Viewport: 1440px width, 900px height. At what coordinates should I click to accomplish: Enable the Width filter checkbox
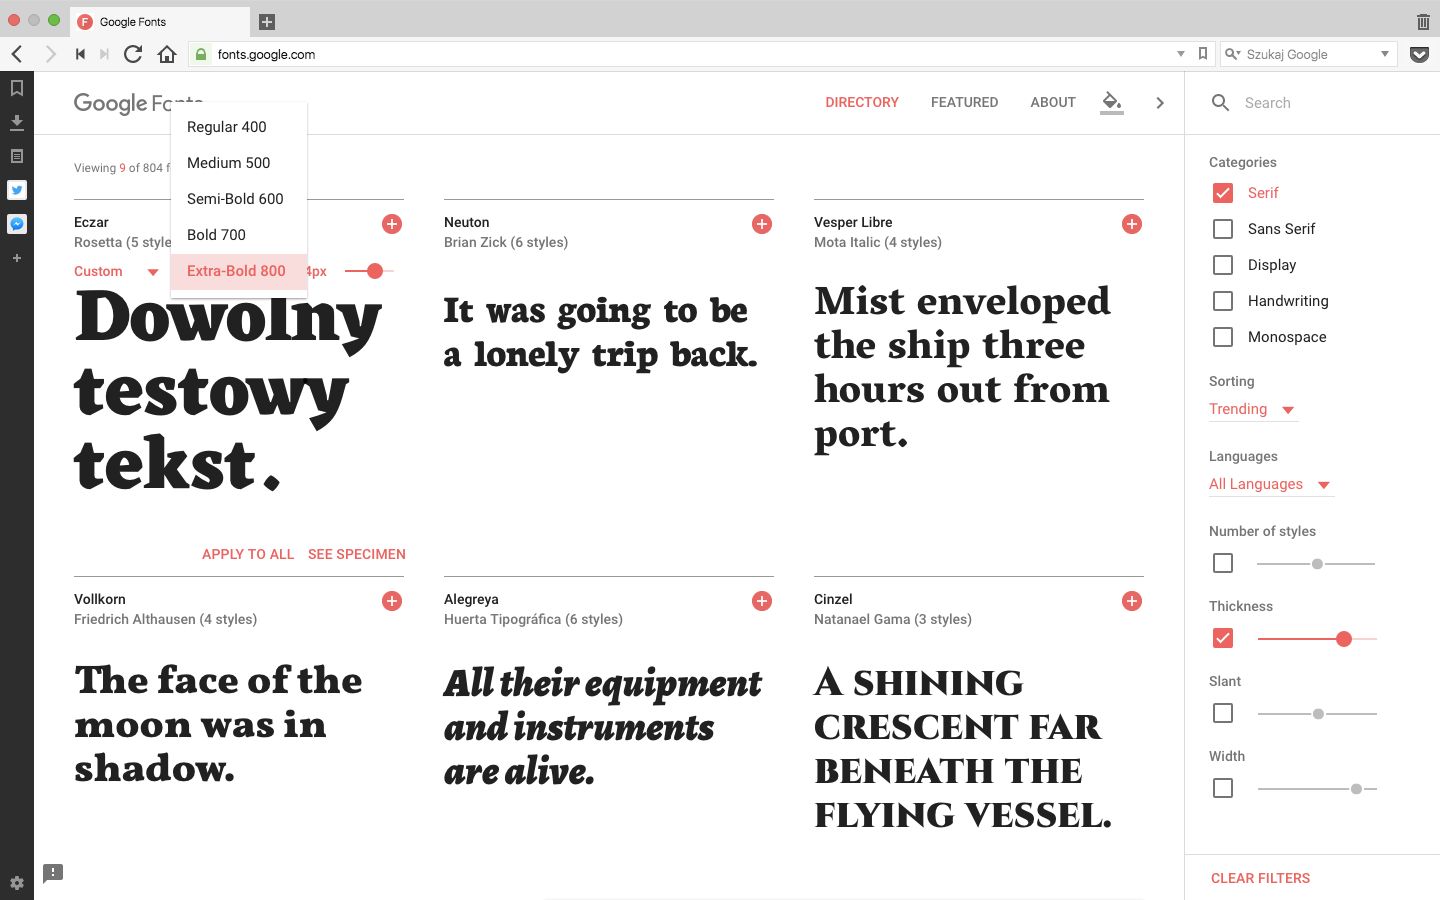(1223, 788)
